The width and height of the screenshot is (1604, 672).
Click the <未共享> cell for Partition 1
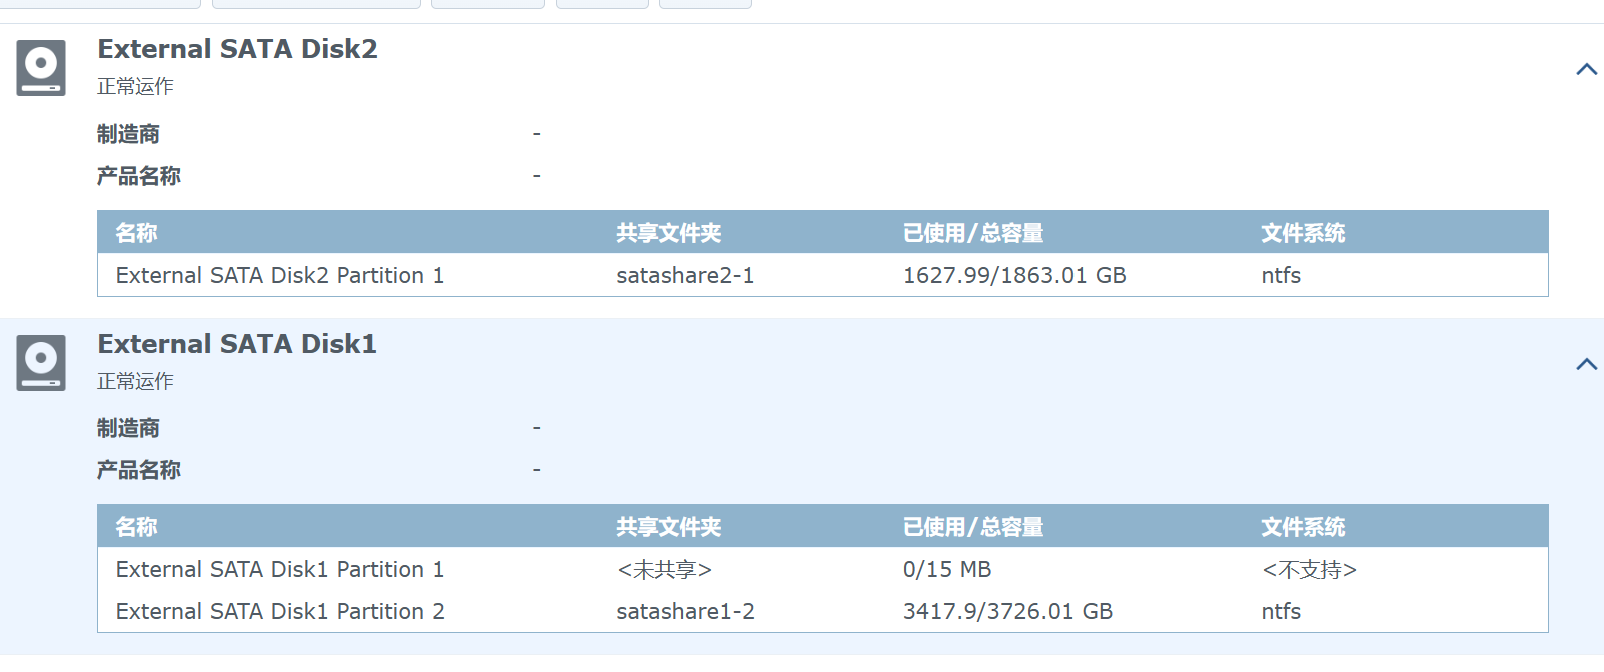coord(664,569)
